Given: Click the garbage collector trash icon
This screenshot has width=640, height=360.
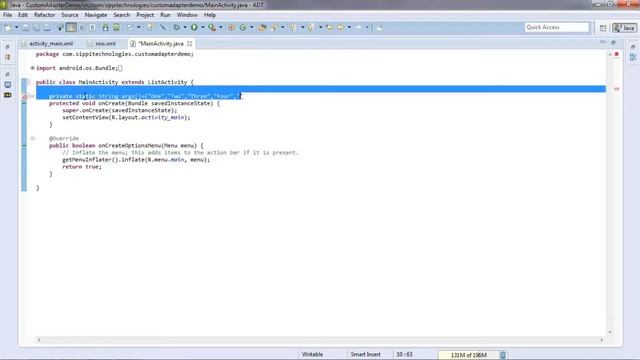Looking at the screenshot, I should (x=503, y=355).
